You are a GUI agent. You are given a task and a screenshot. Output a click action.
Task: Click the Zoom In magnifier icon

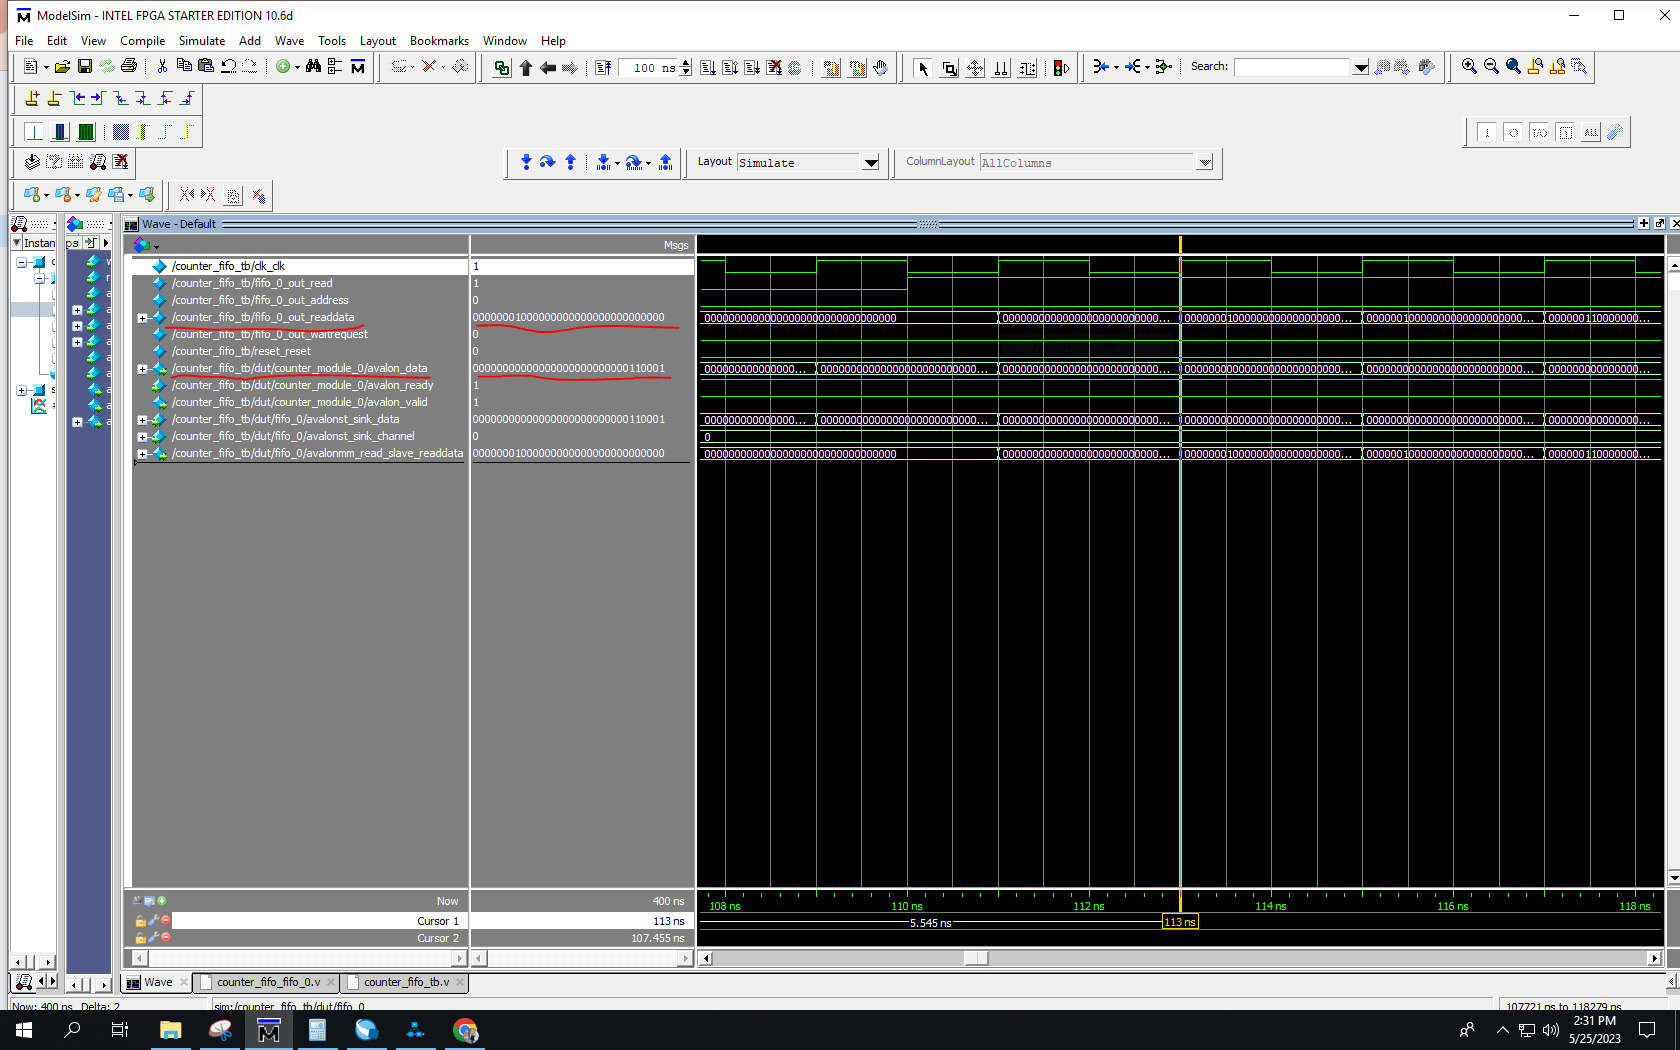tap(1469, 67)
